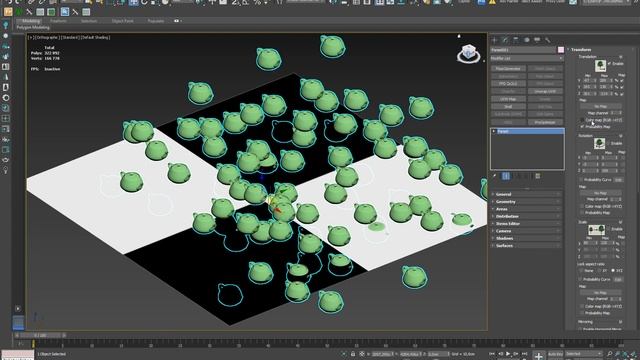Screen dimensions: 640x360
Task: Open the Modifier List dropdown
Action: coord(527,58)
